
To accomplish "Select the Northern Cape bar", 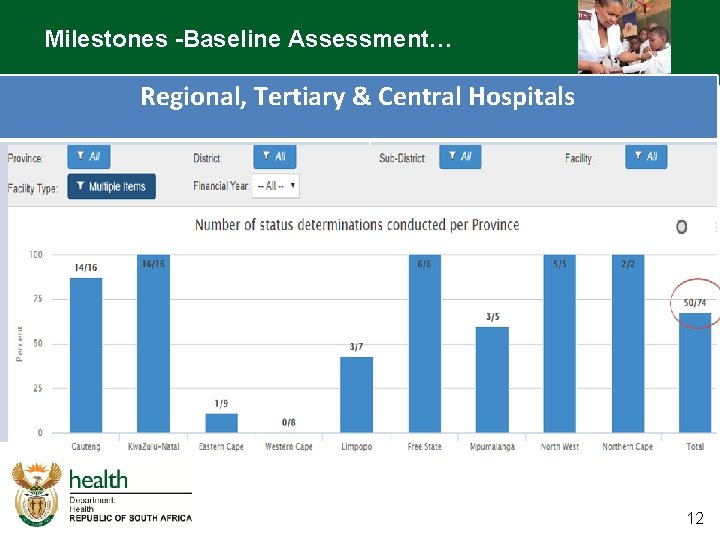I will [x=628, y=343].
